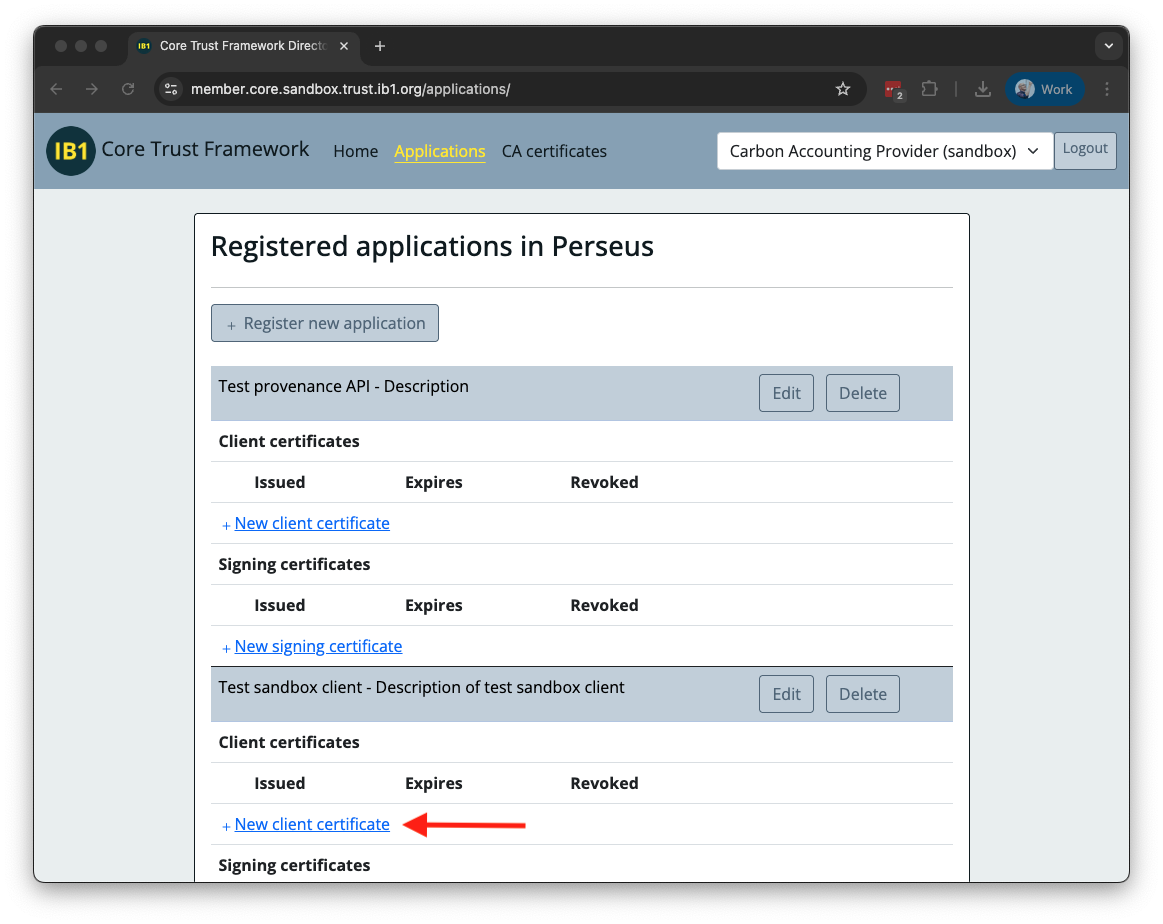1163x924 pixels.
Task: Click 'Test provenance API - Description' text
Action: tap(343, 386)
